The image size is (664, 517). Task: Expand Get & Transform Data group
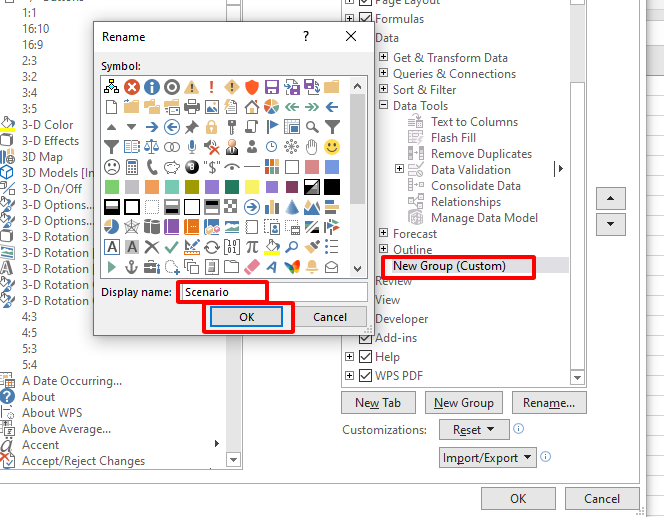point(383,56)
